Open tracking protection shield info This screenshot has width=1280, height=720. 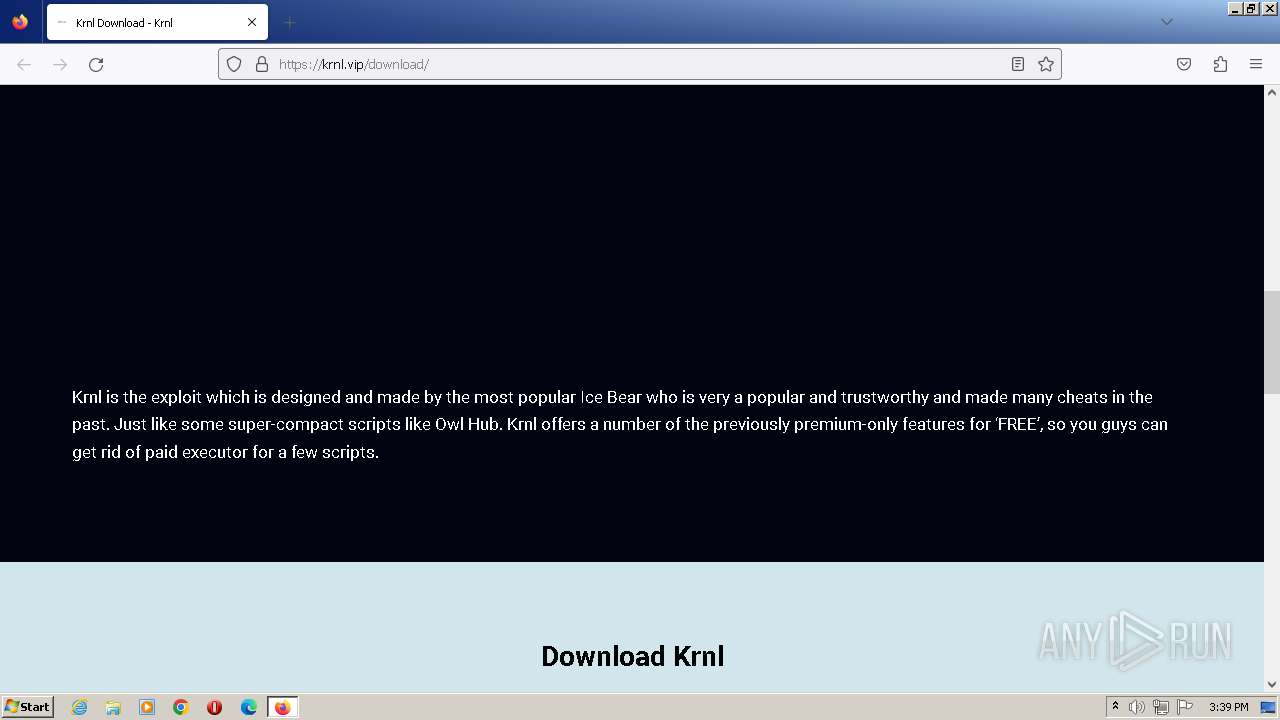[234, 64]
